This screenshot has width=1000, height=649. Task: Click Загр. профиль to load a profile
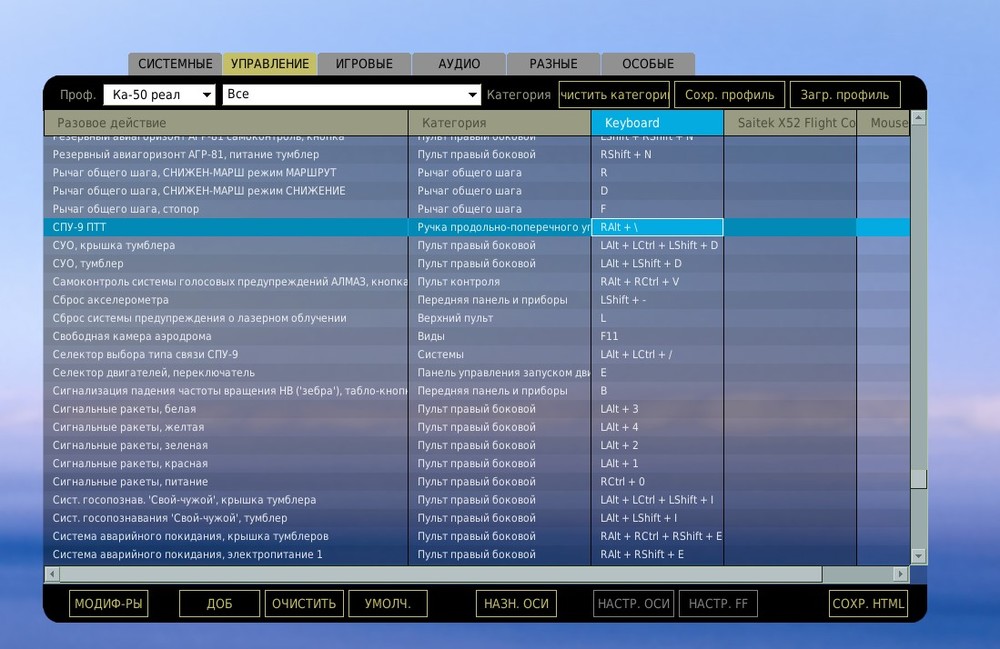[844, 93]
